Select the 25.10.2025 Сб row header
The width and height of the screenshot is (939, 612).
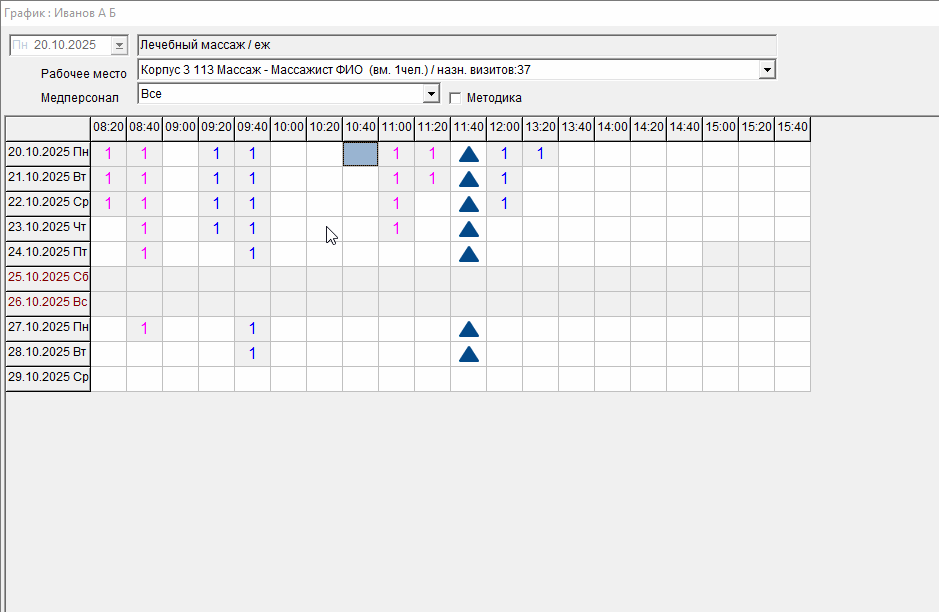coord(48,279)
